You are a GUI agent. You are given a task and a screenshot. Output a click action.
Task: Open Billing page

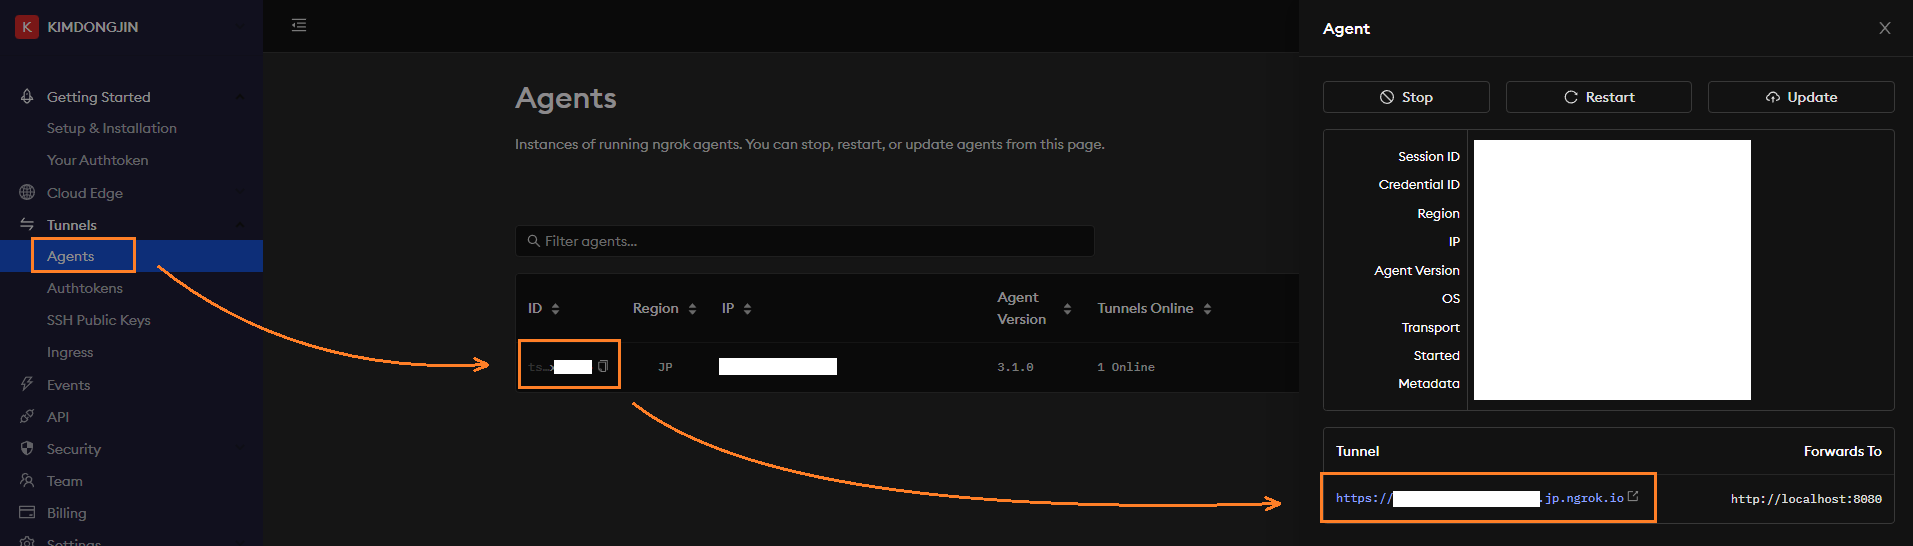[x=67, y=513]
